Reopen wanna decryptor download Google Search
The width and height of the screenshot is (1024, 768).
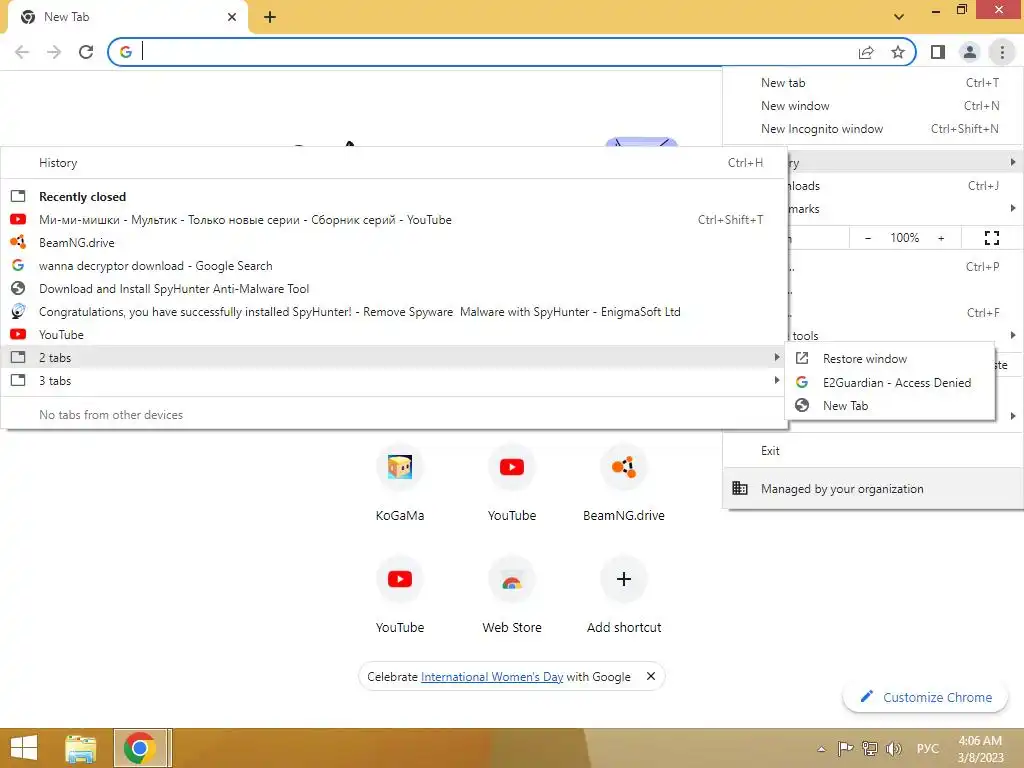pos(394,266)
